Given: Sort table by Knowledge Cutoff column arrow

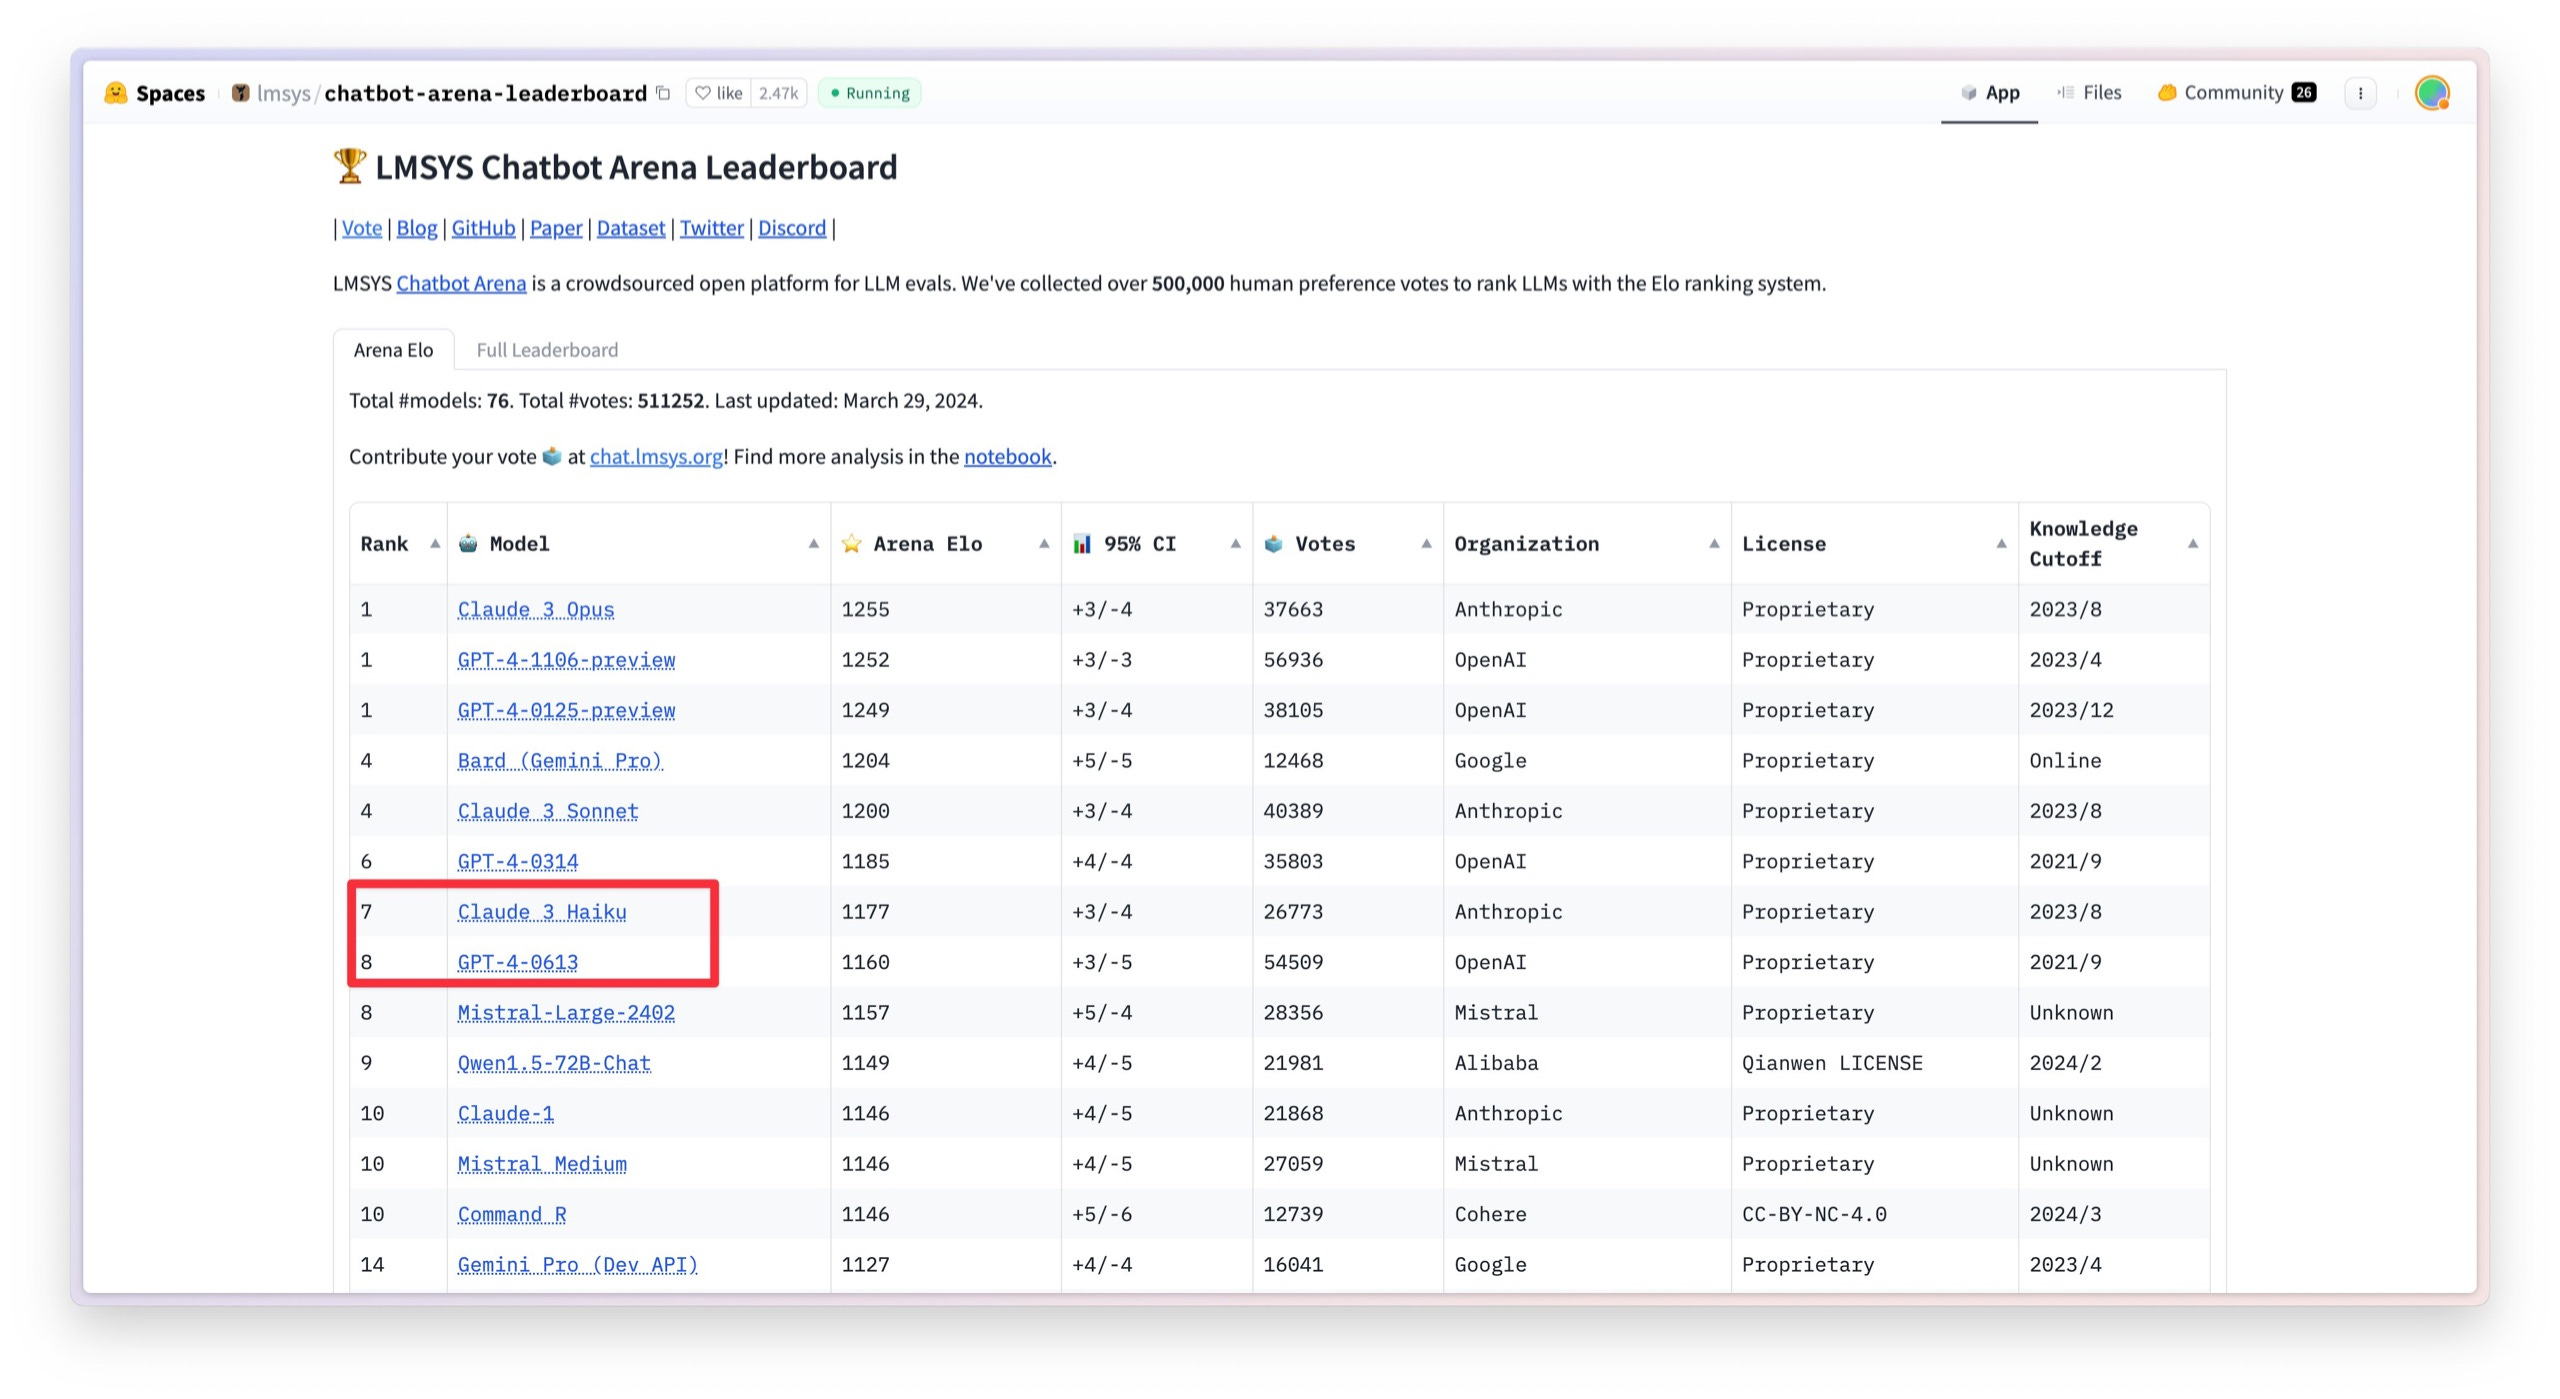Looking at the screenshot, I should [x=2193, y=544].
